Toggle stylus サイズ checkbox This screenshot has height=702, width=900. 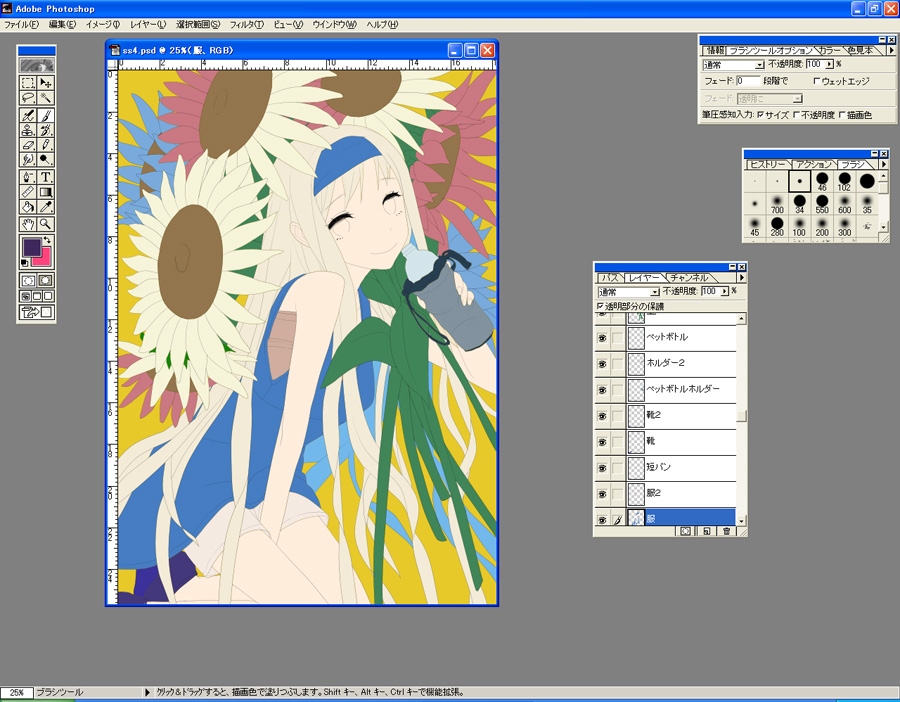coord(760,115)
